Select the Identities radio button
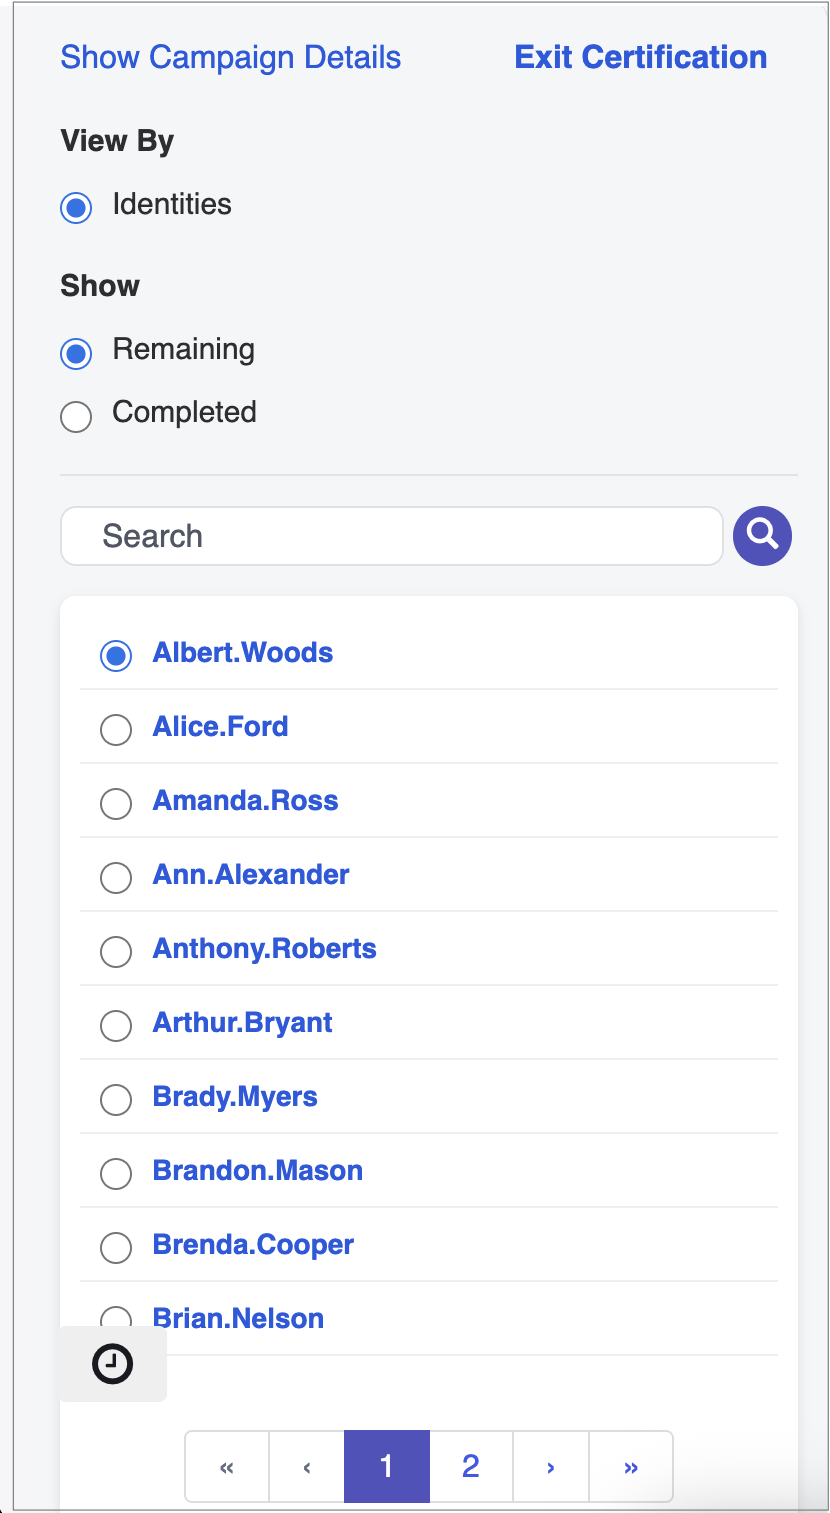Screen dimensions: 830x1513 point(76,208)
